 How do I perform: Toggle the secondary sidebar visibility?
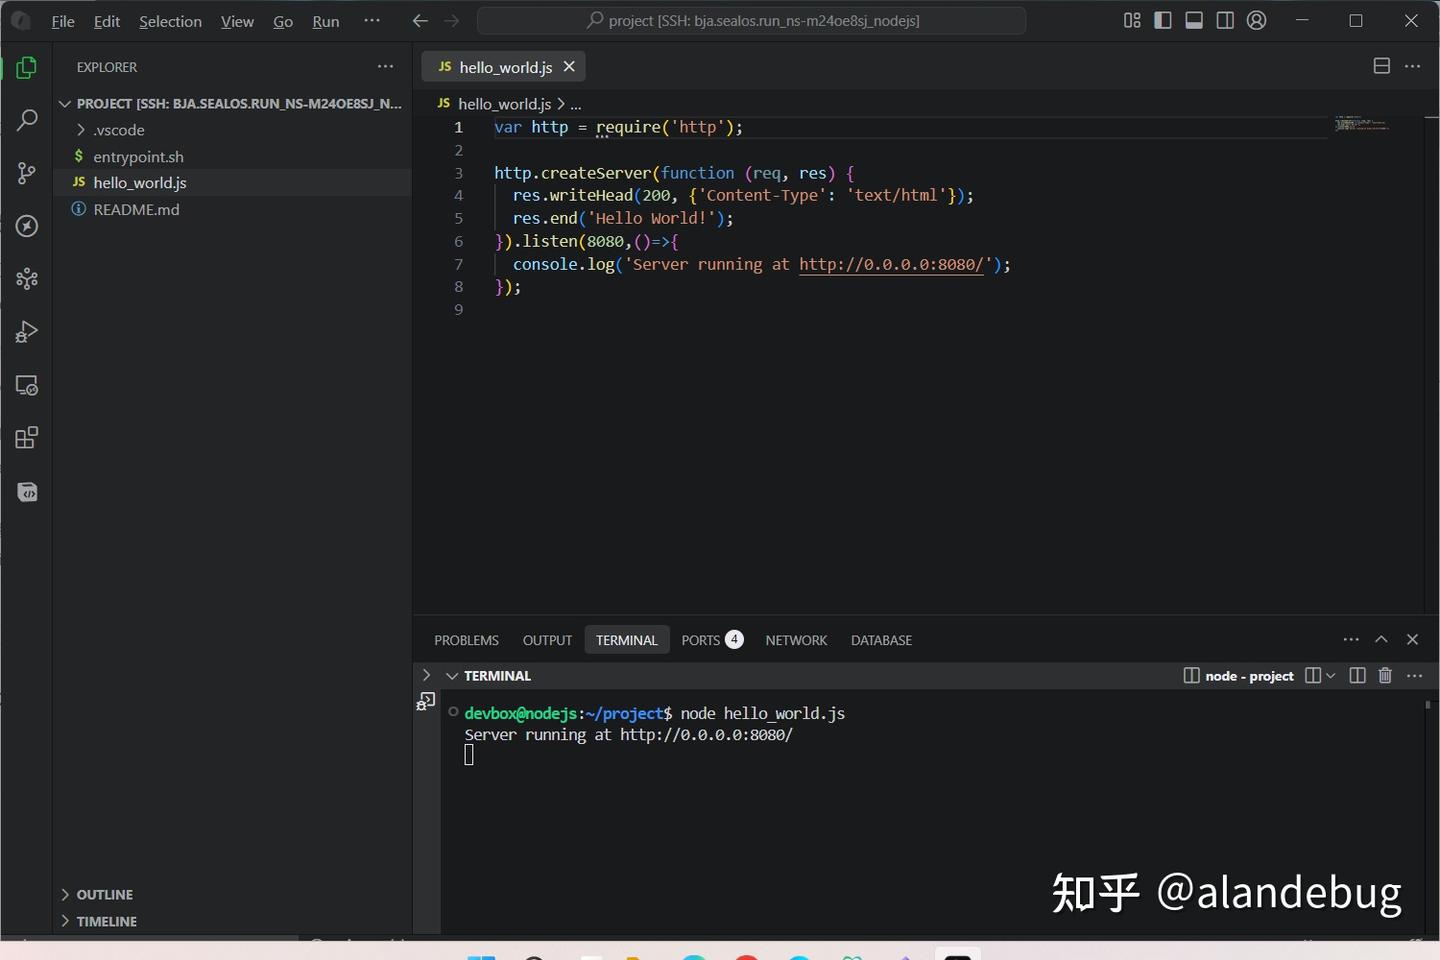[x=1225, y=20]
